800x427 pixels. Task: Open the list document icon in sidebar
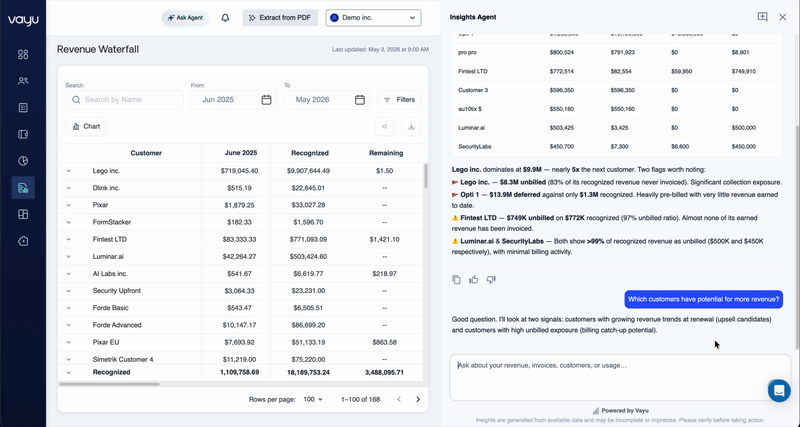[23, 108]
